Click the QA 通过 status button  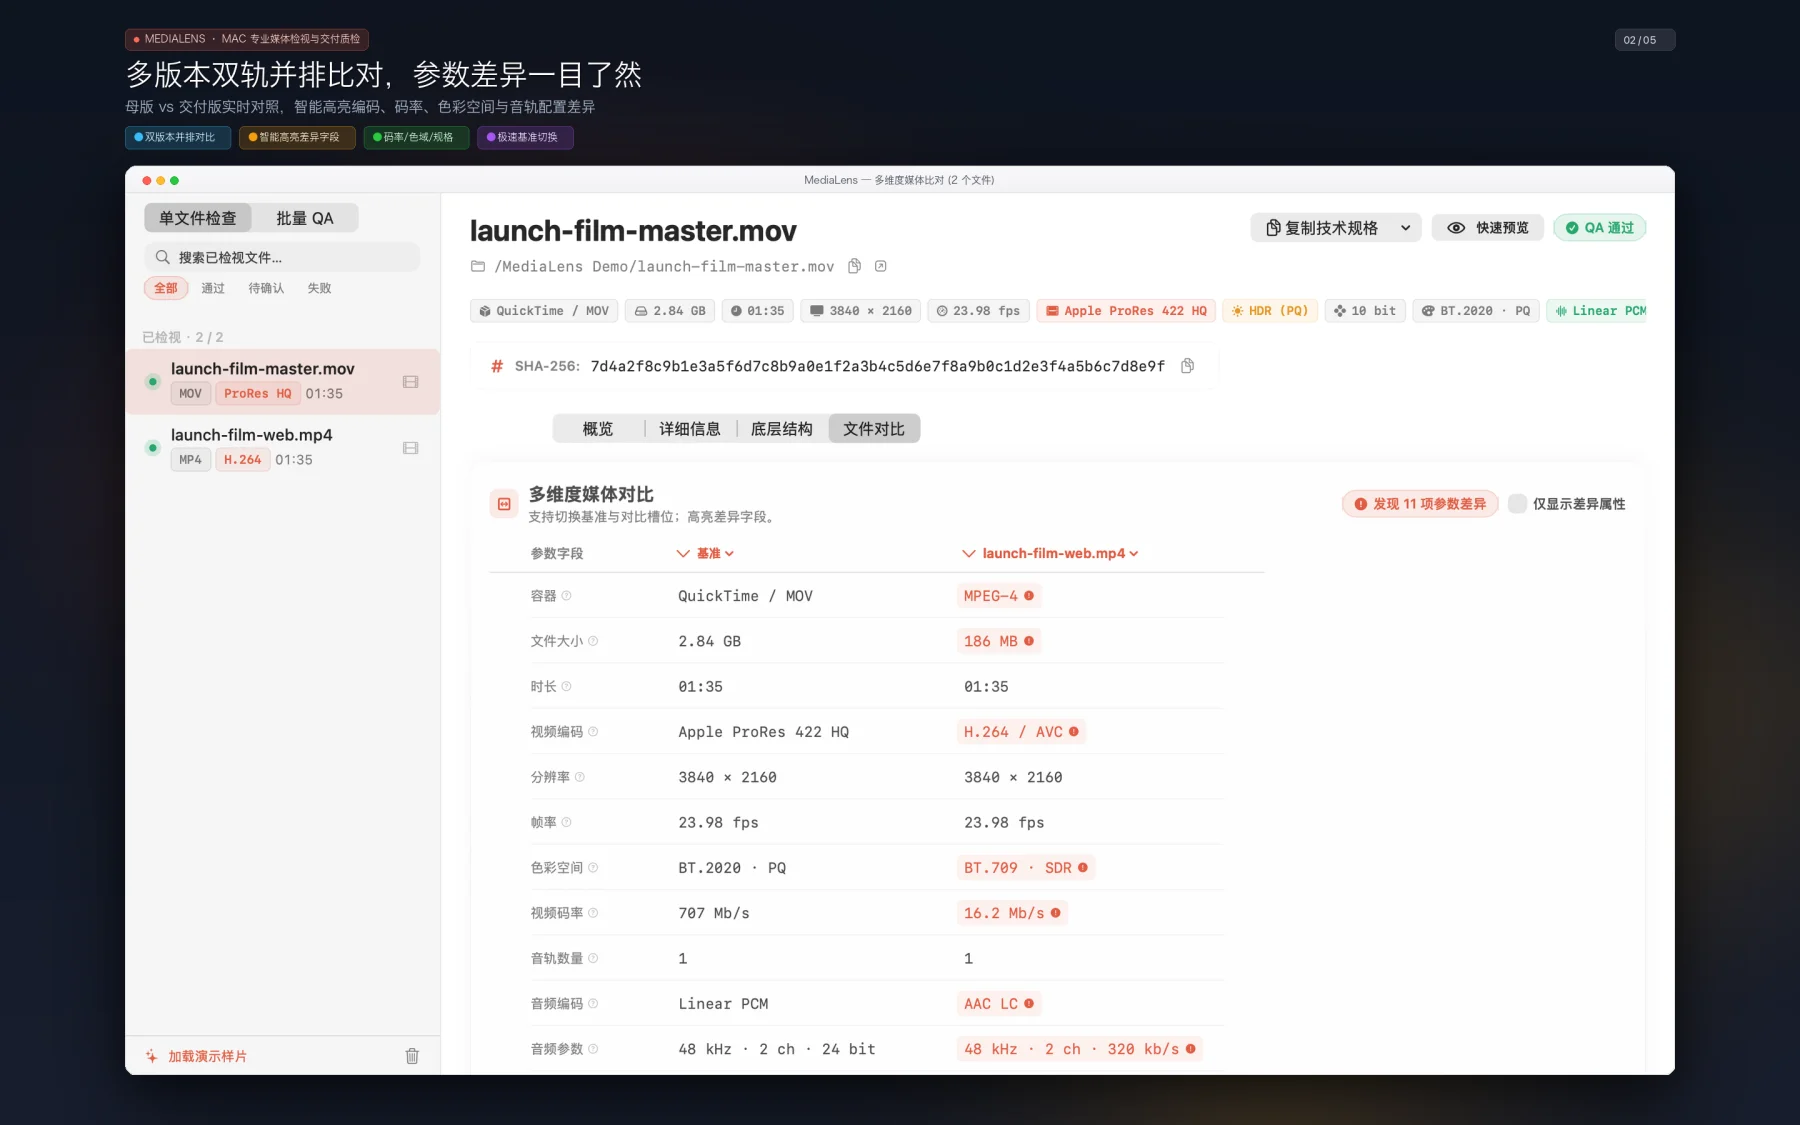(1600, 228)
